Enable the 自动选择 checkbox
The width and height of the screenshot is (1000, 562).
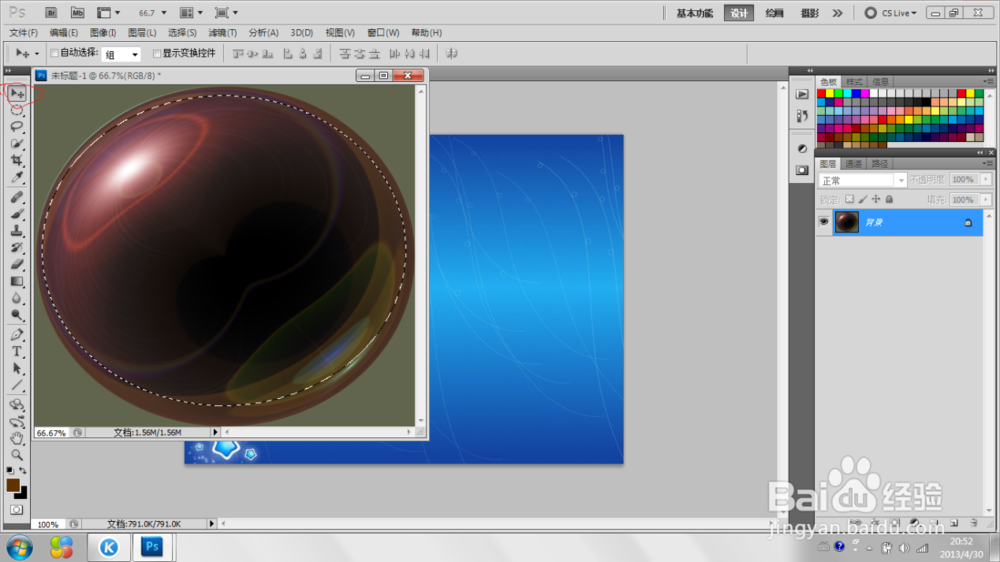(54, 53)
